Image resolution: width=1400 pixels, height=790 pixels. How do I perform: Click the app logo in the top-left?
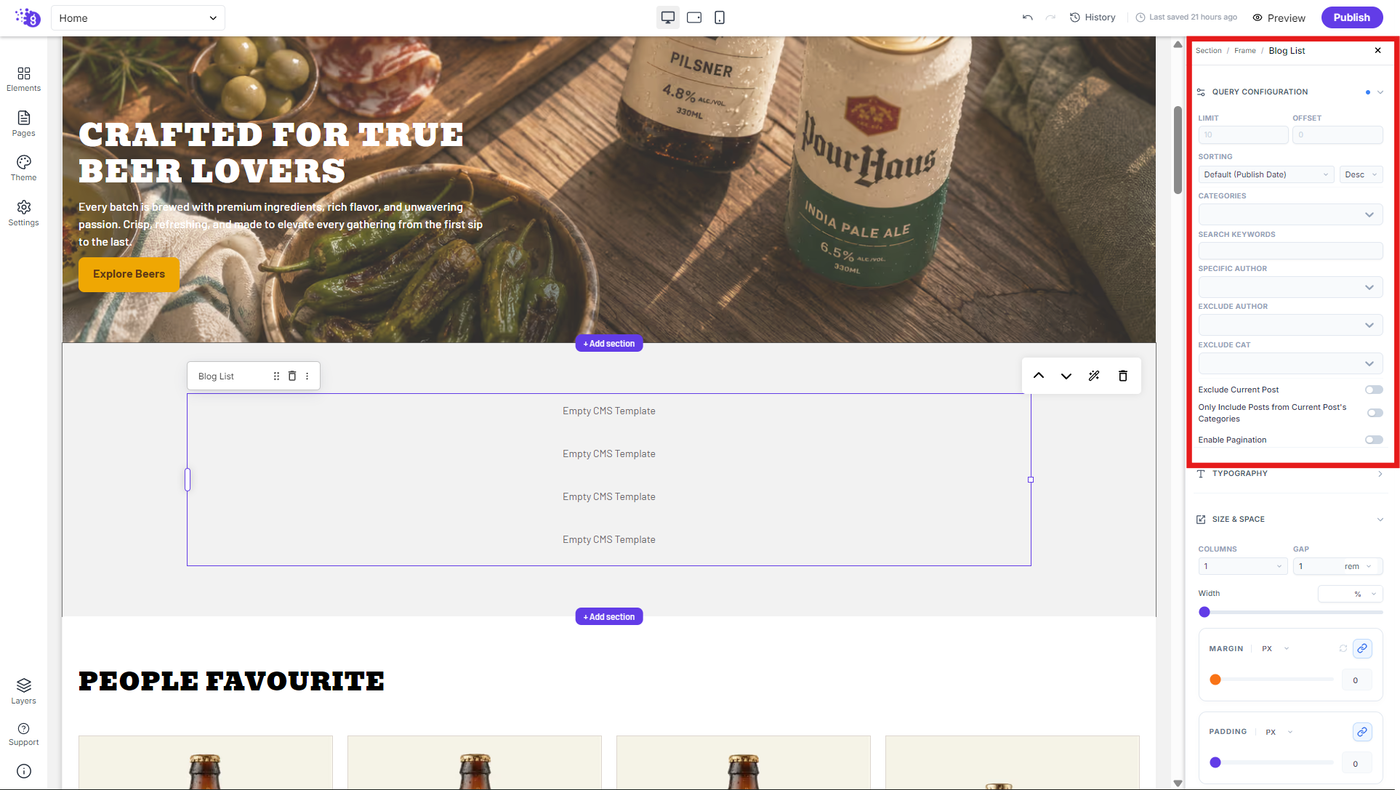[28, 17]
